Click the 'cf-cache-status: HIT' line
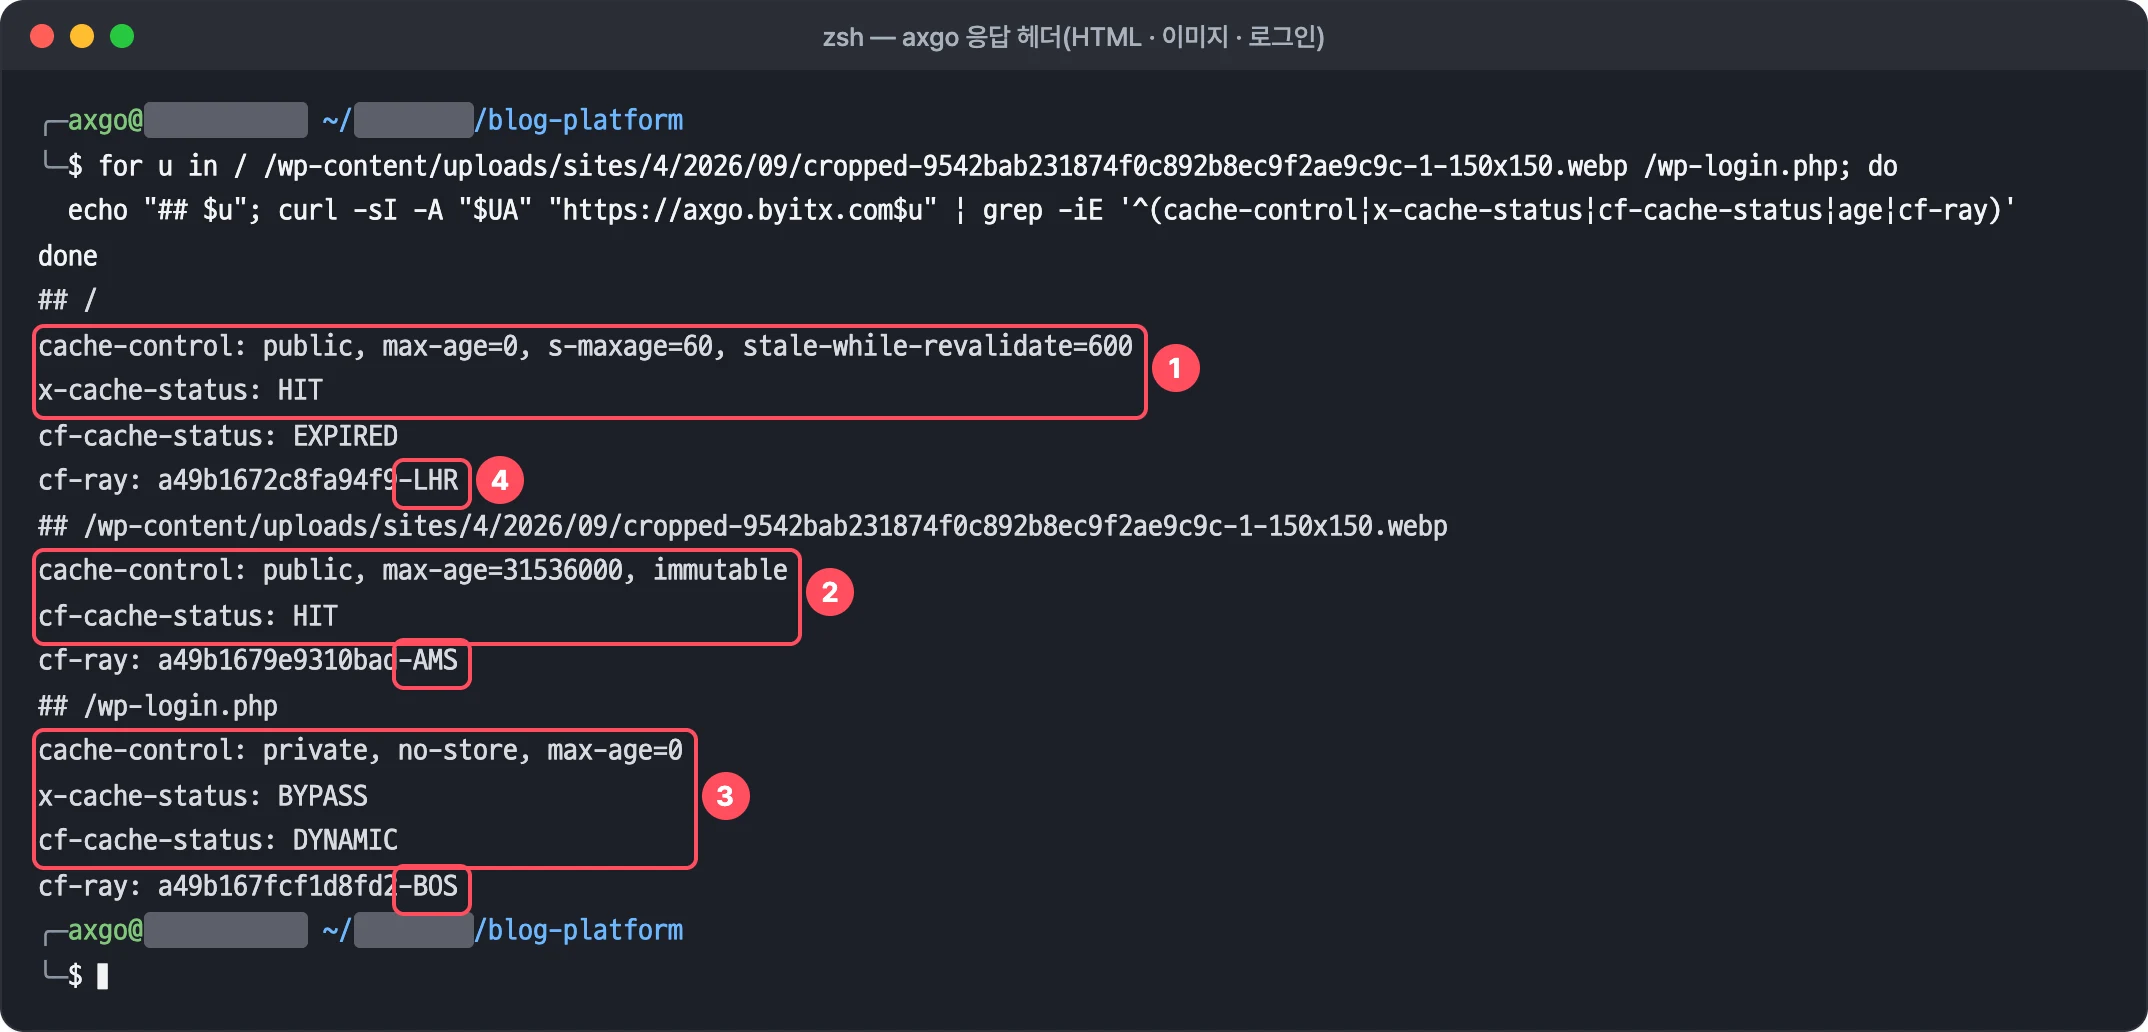 [188, 616]
